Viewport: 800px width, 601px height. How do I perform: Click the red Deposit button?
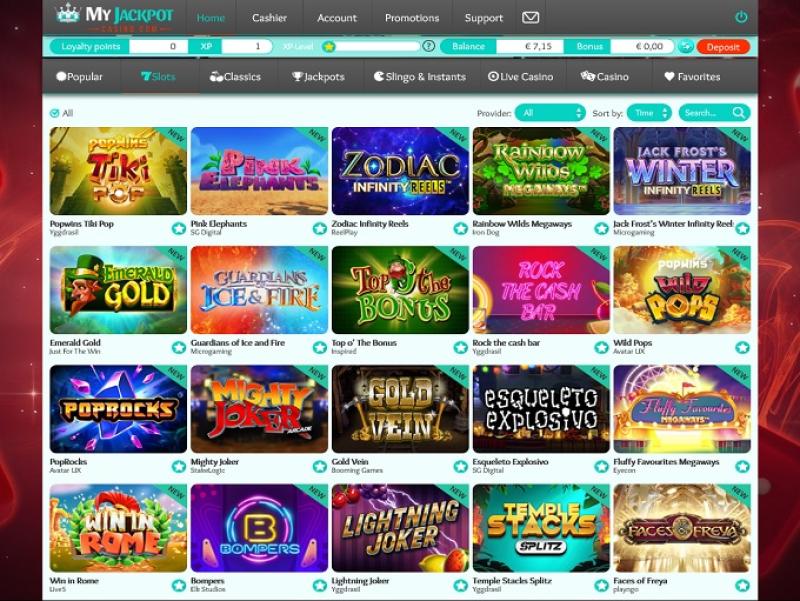pos(723,46)
